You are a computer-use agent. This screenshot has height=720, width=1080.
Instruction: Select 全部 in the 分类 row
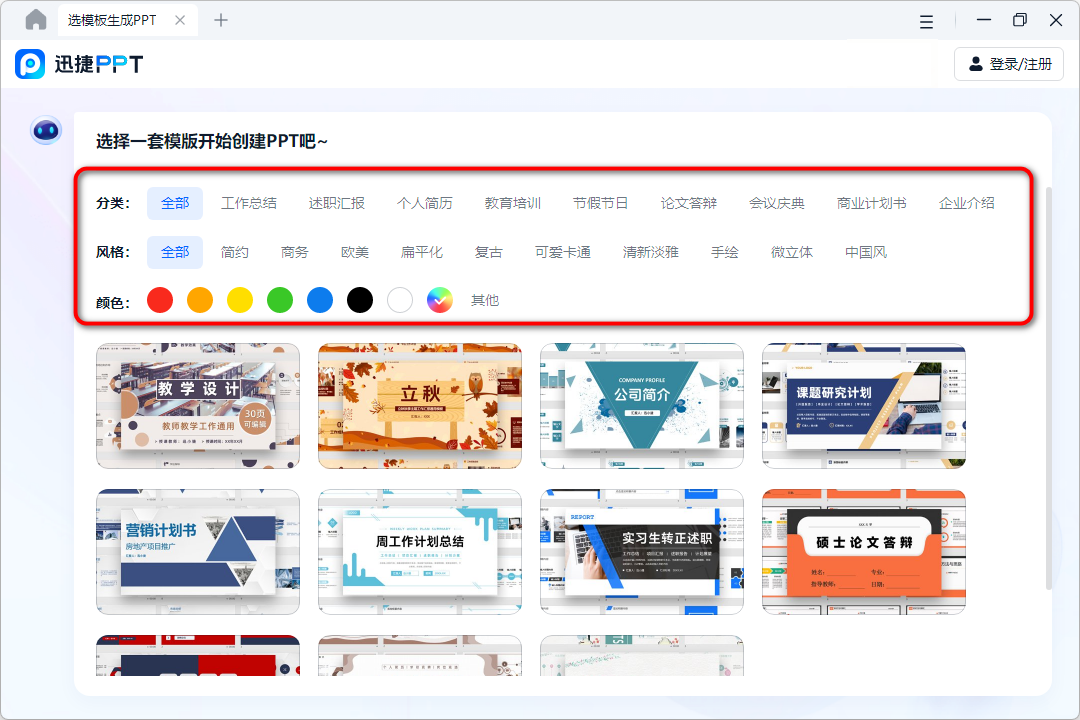tap(175, 203)
